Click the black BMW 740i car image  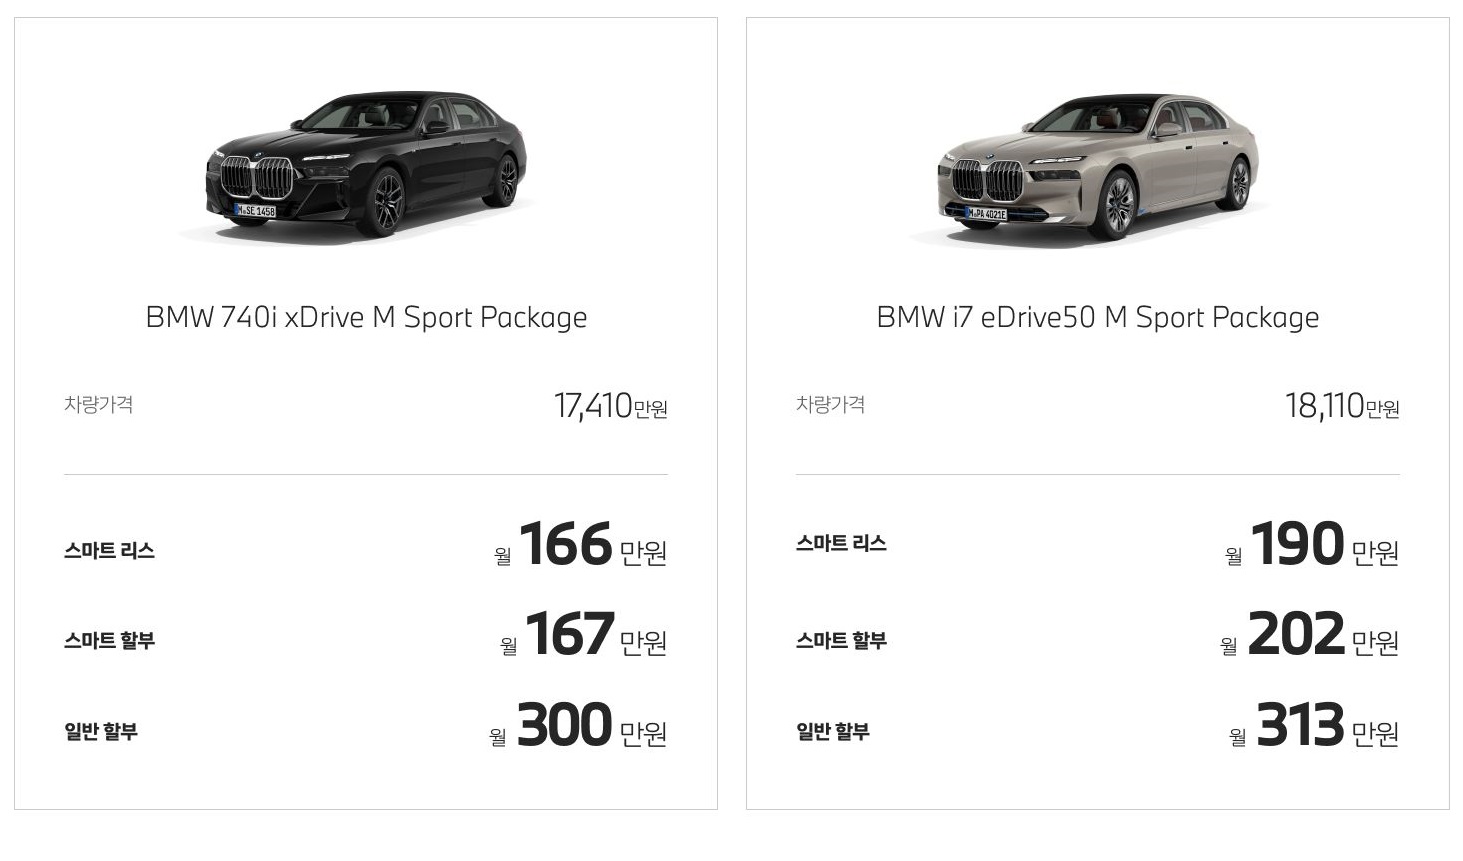pyautogui.click(x=366, y=164)
